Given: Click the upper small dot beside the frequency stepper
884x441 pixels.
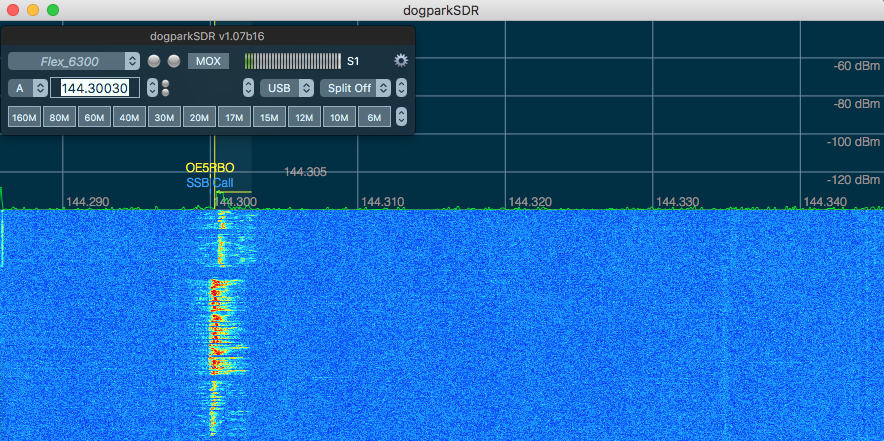Looking at the screenshot, I should point(166,83).
